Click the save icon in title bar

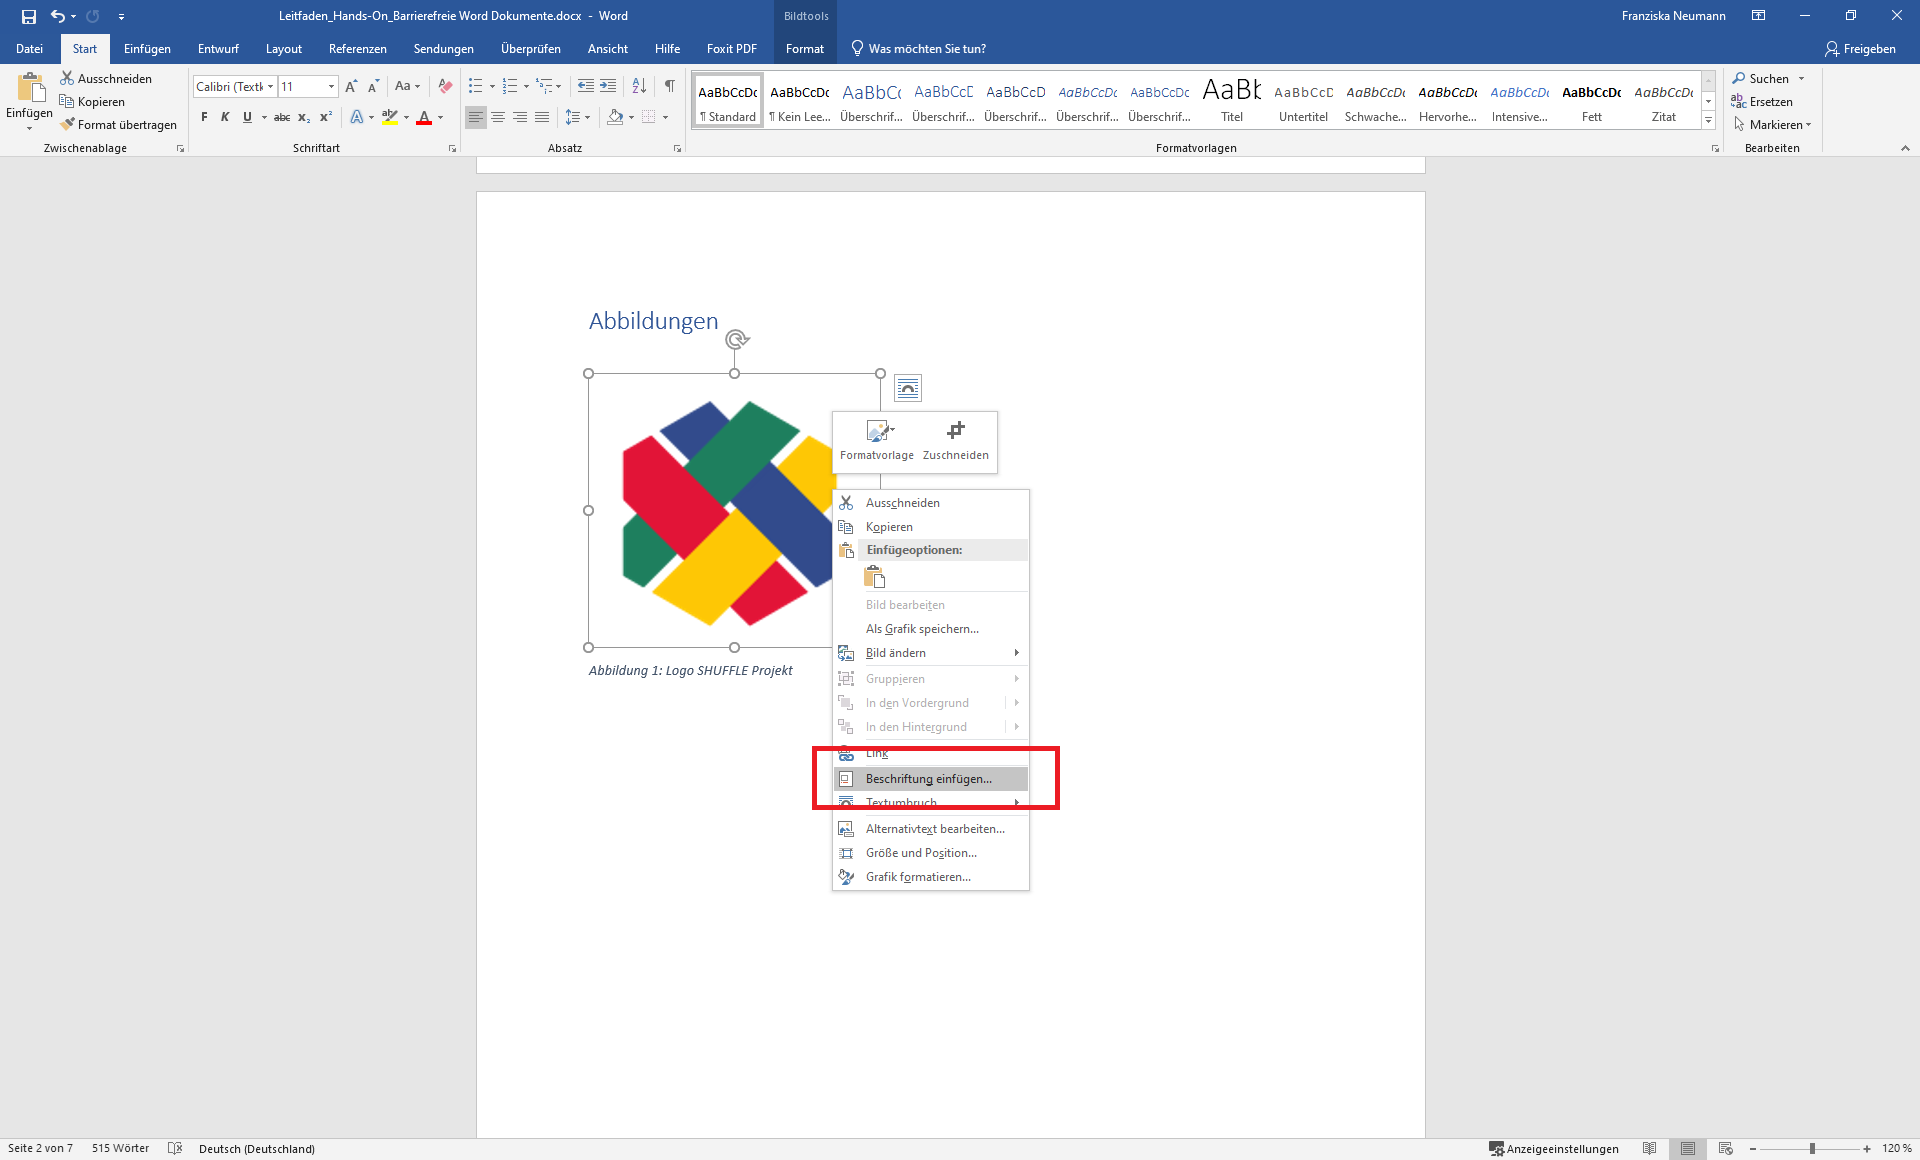click(x=28, y=16)
